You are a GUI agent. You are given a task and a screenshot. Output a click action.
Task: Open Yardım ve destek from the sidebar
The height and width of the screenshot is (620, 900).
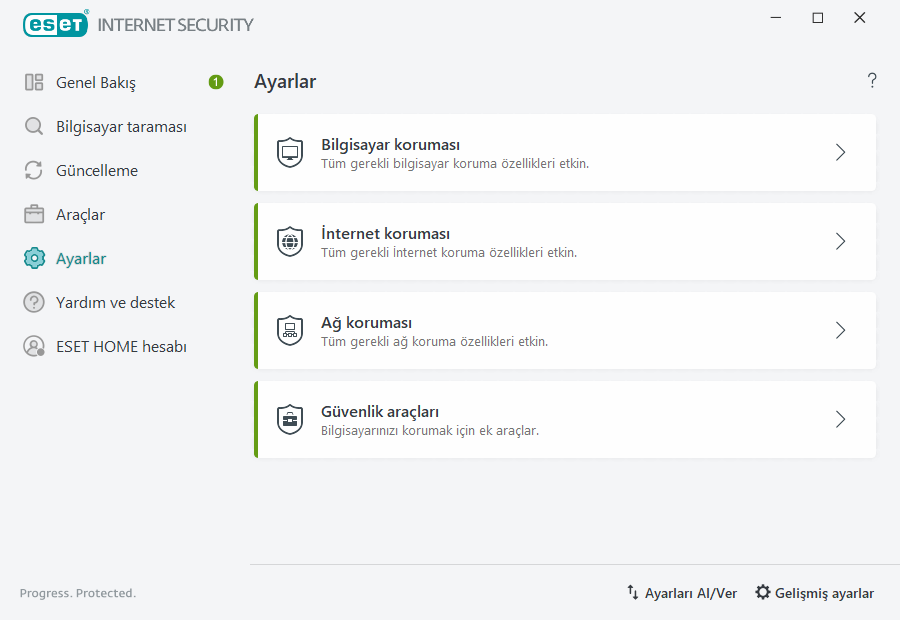coord(117,302)
